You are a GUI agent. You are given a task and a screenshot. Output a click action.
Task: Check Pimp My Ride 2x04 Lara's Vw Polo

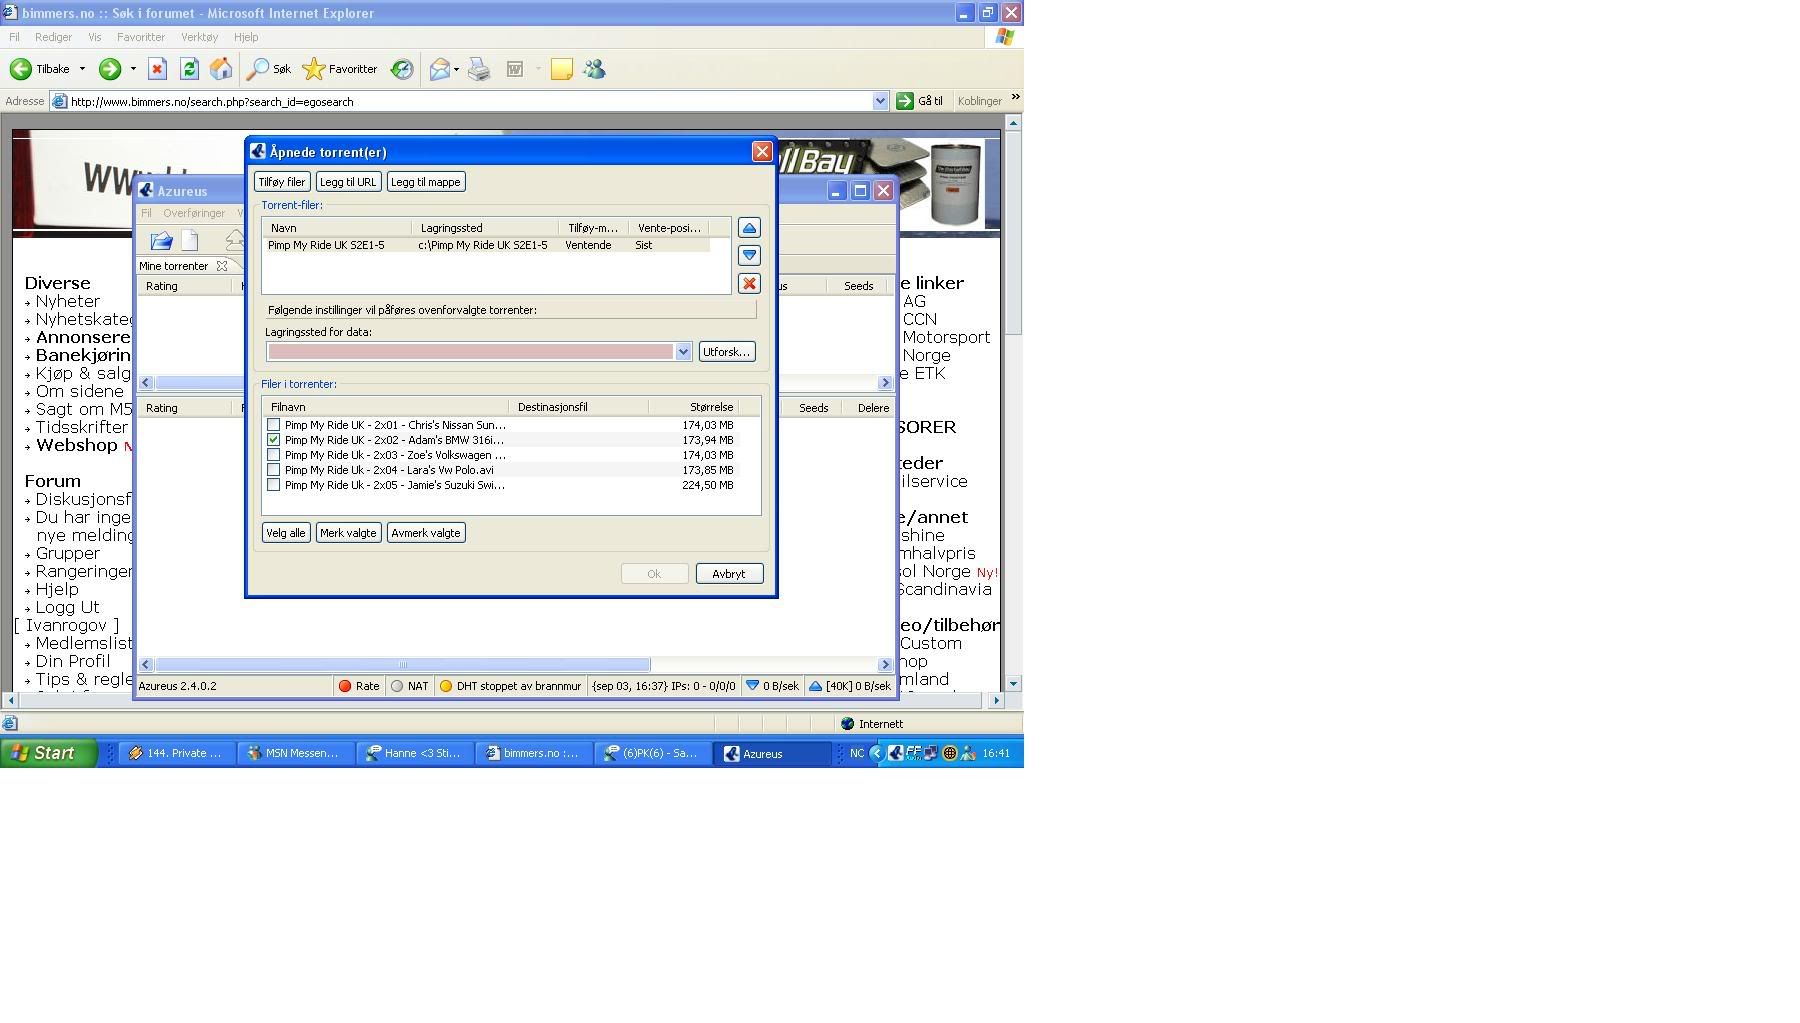pos(274,470)
